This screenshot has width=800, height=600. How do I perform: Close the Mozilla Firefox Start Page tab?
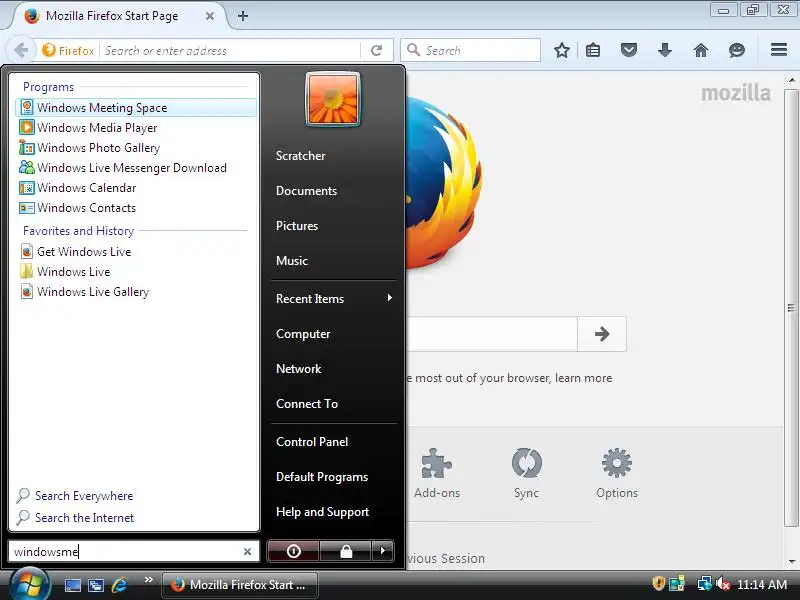pos(210,16)
